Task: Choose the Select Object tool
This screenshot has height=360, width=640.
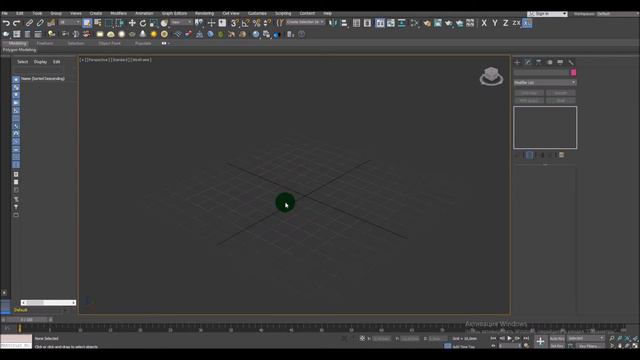Action: 87,23
